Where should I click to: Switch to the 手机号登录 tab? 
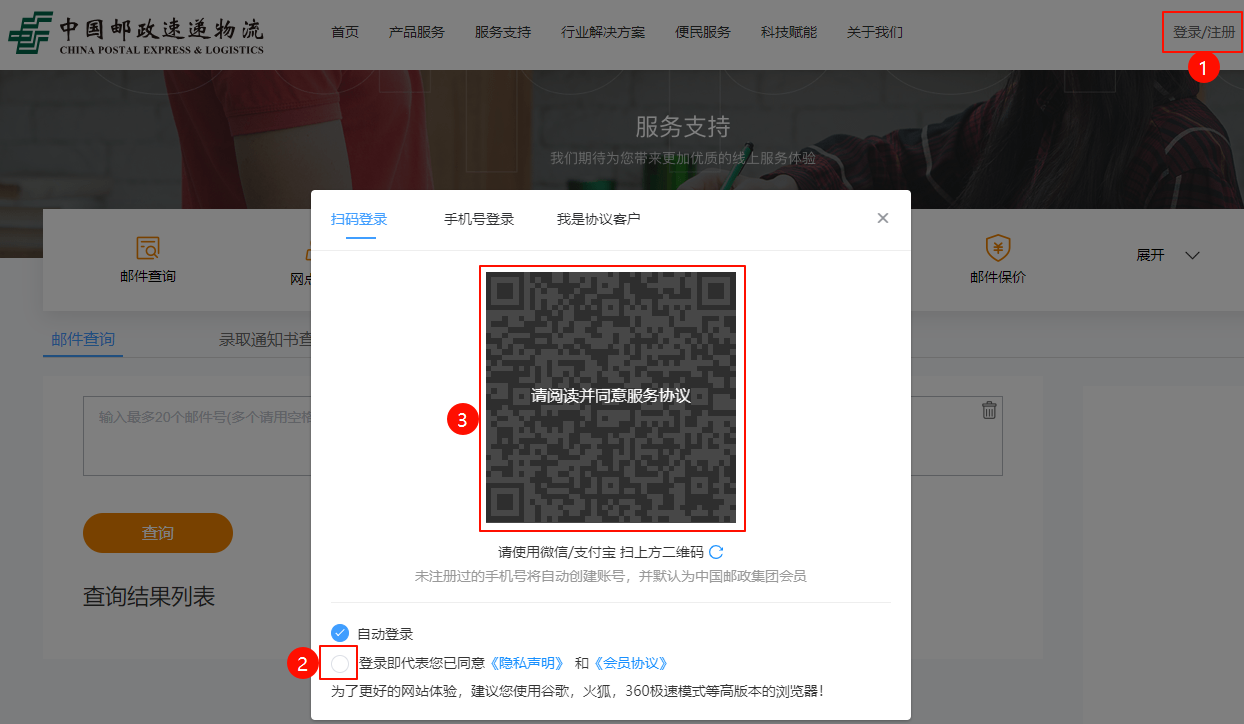tap(479, 219)
